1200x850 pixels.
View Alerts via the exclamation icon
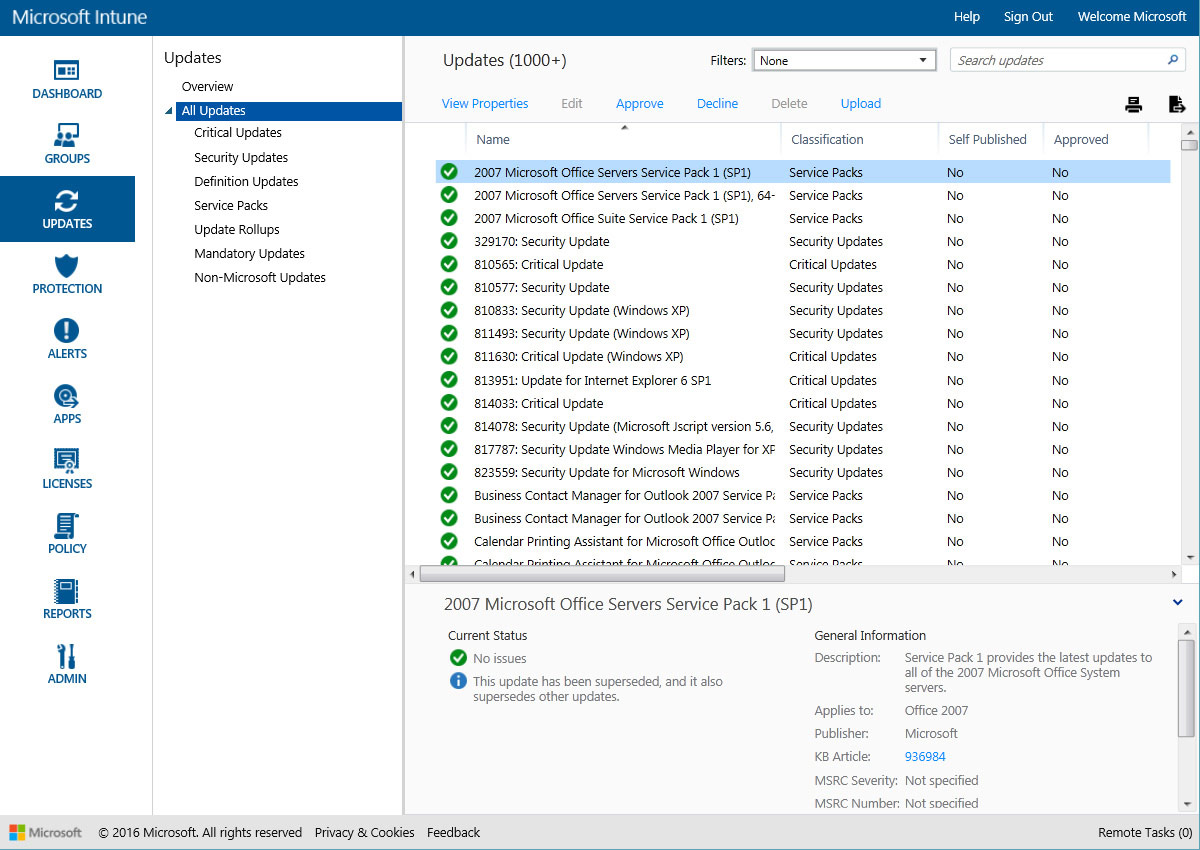[x=67, y=330]
